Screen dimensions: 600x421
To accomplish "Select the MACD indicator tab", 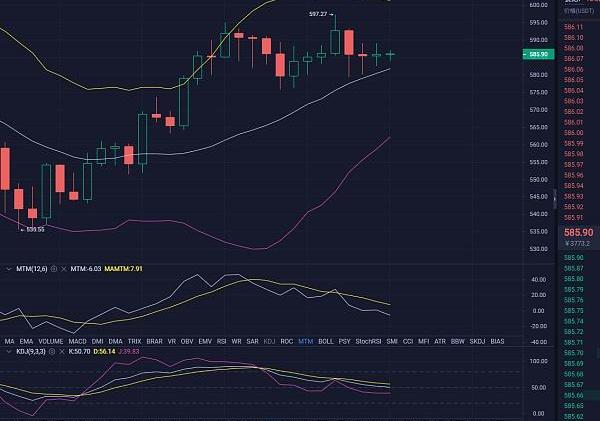I will pos(77,341).
